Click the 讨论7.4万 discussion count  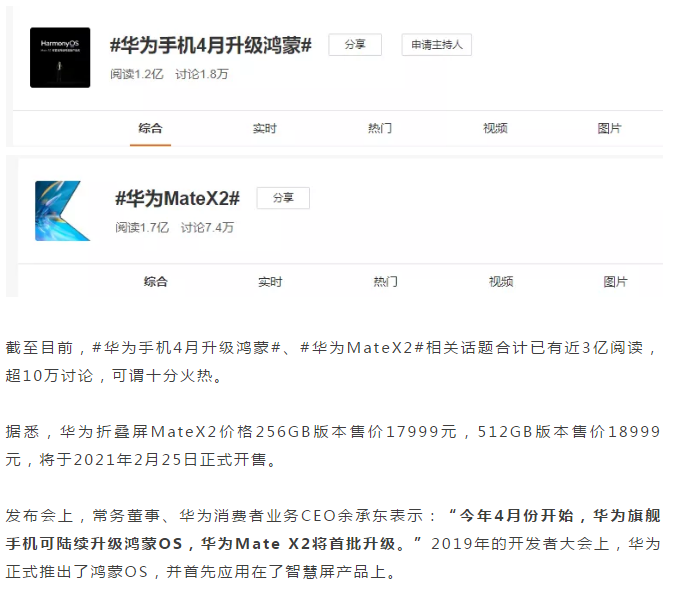207,227
